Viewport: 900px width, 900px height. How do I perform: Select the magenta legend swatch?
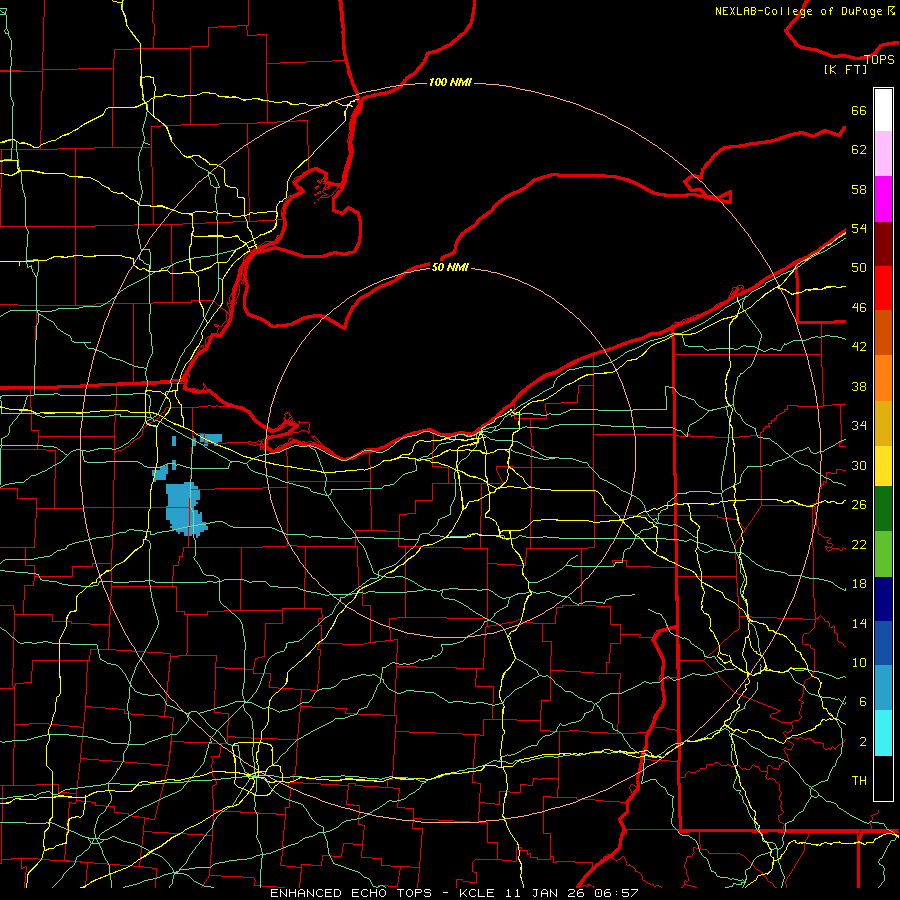pyautogui.click(x=883, y=199)
